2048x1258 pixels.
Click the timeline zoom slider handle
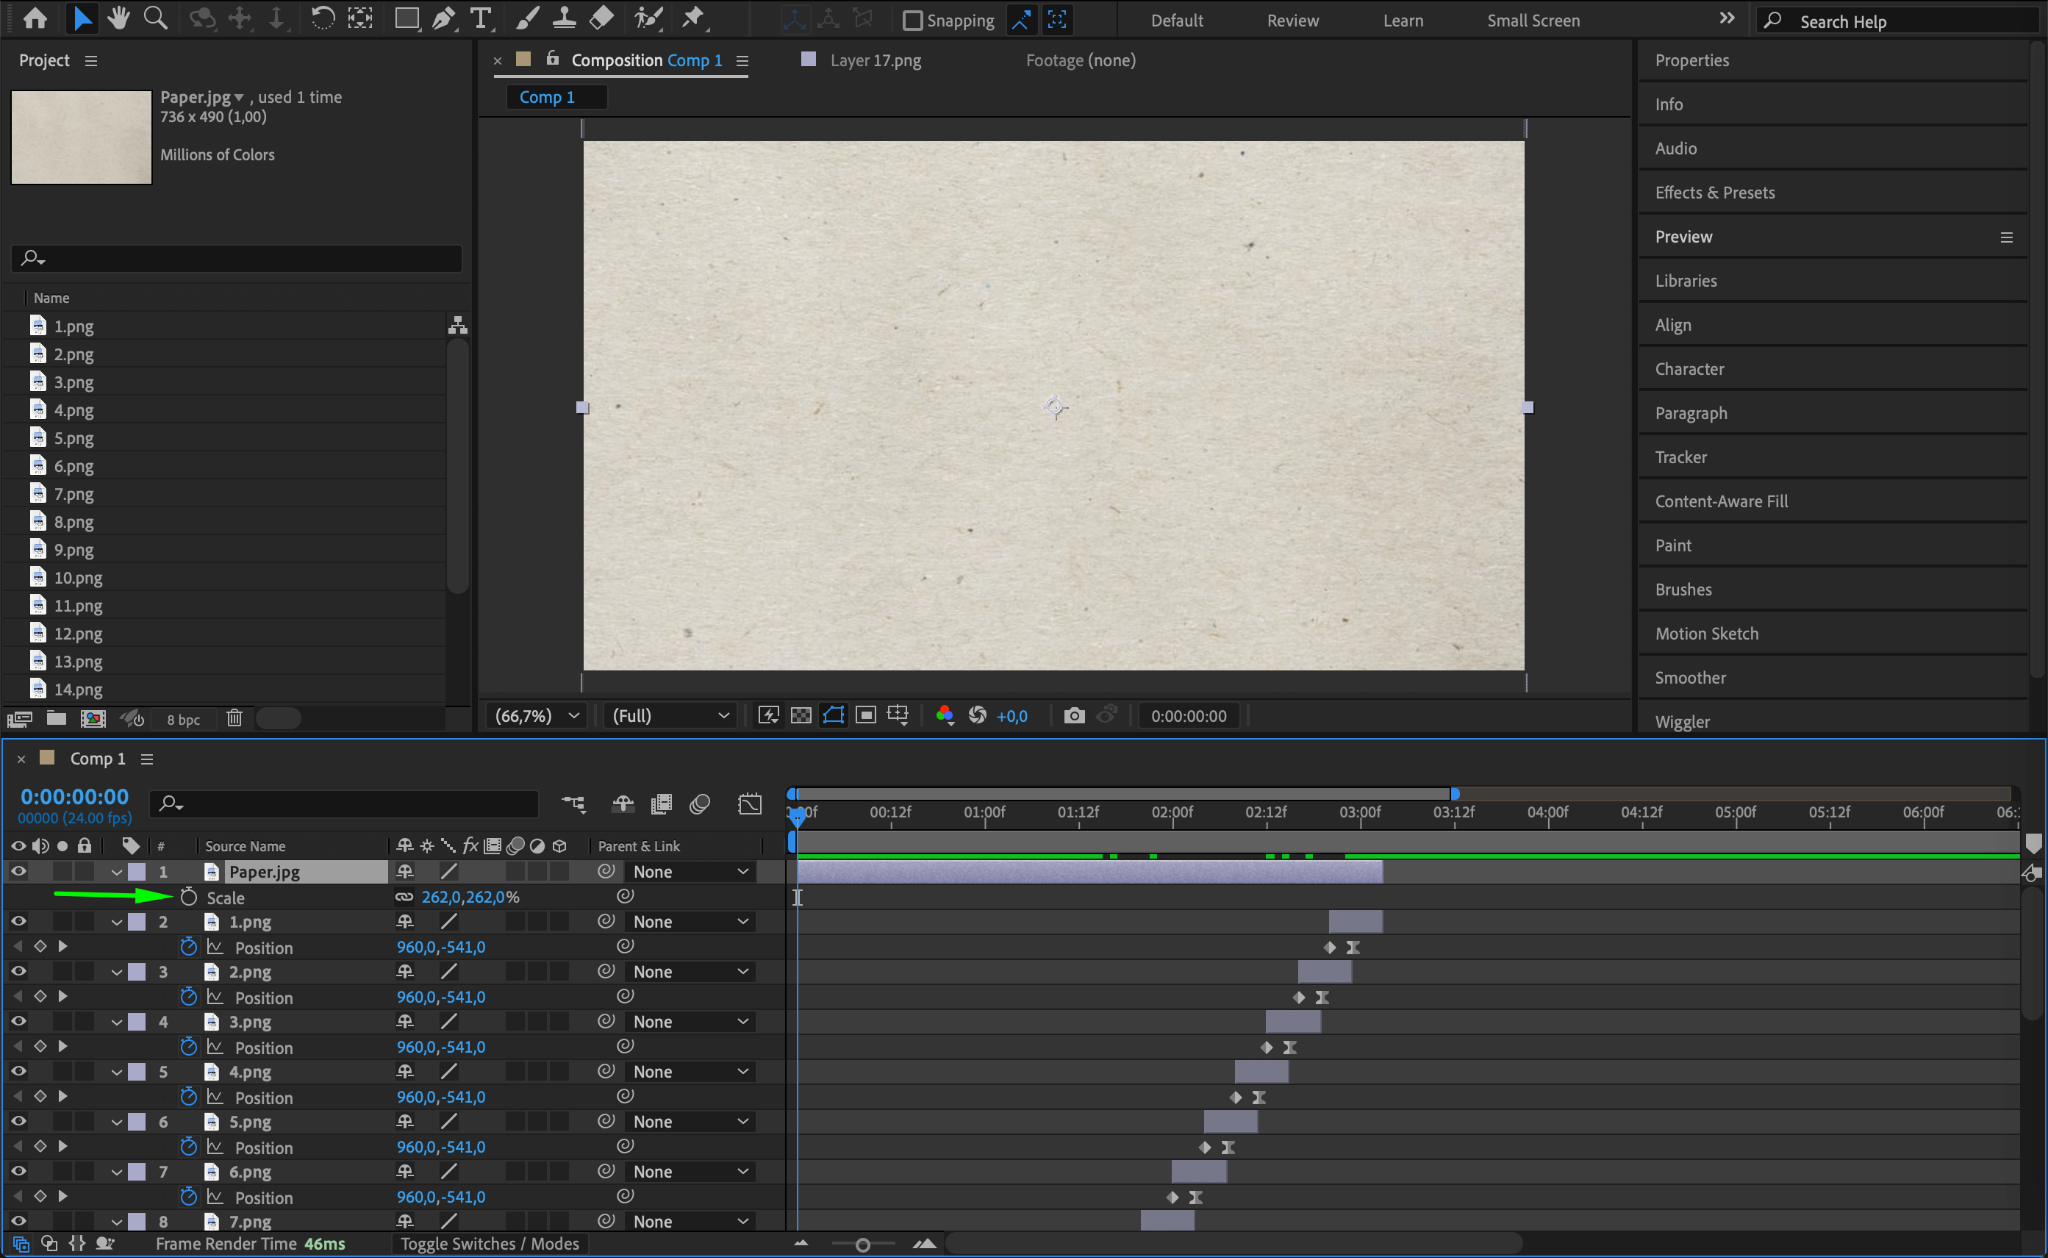pos(862,1245)
